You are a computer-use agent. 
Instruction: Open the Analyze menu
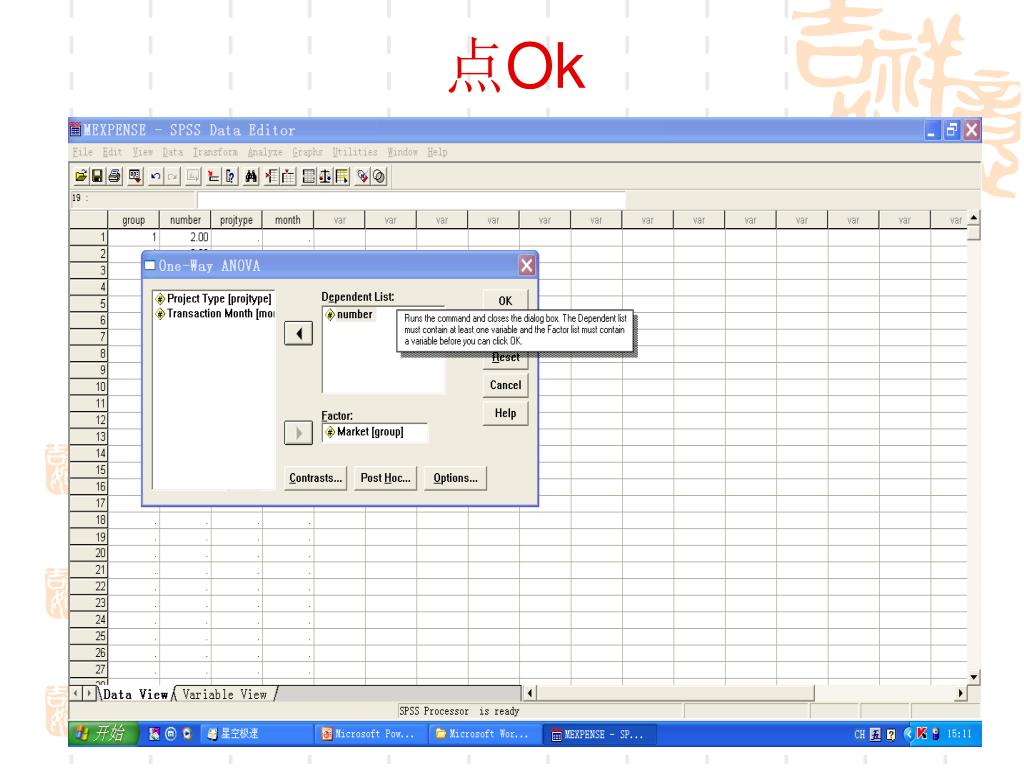coord(265,152)
